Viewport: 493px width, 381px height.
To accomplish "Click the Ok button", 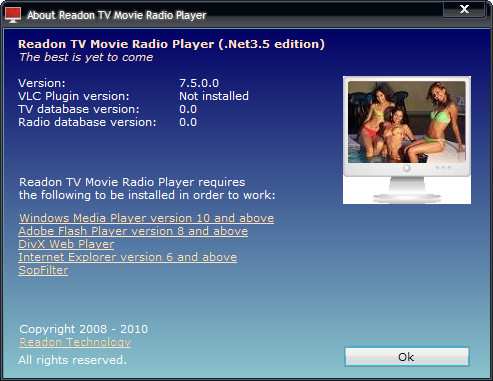I will pyautogui.click(x=407, y=357).
